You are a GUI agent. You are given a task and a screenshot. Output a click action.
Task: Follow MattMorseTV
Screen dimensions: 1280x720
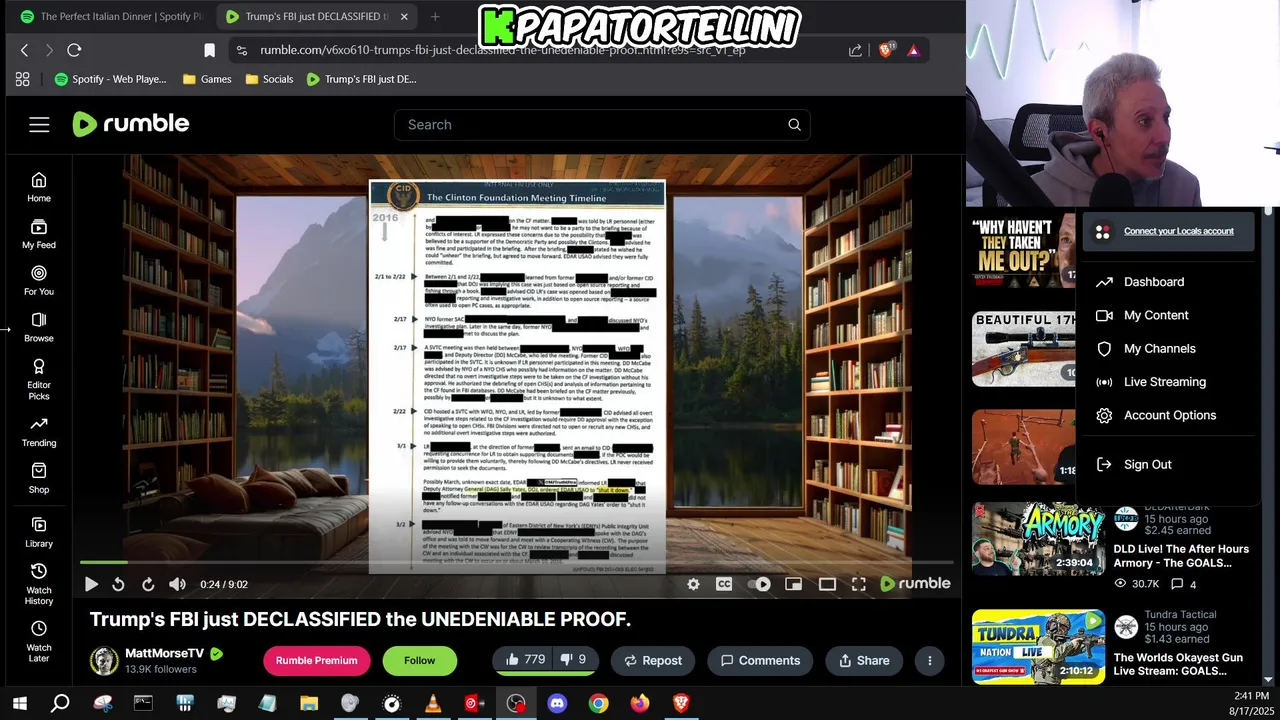click(420, 660)
